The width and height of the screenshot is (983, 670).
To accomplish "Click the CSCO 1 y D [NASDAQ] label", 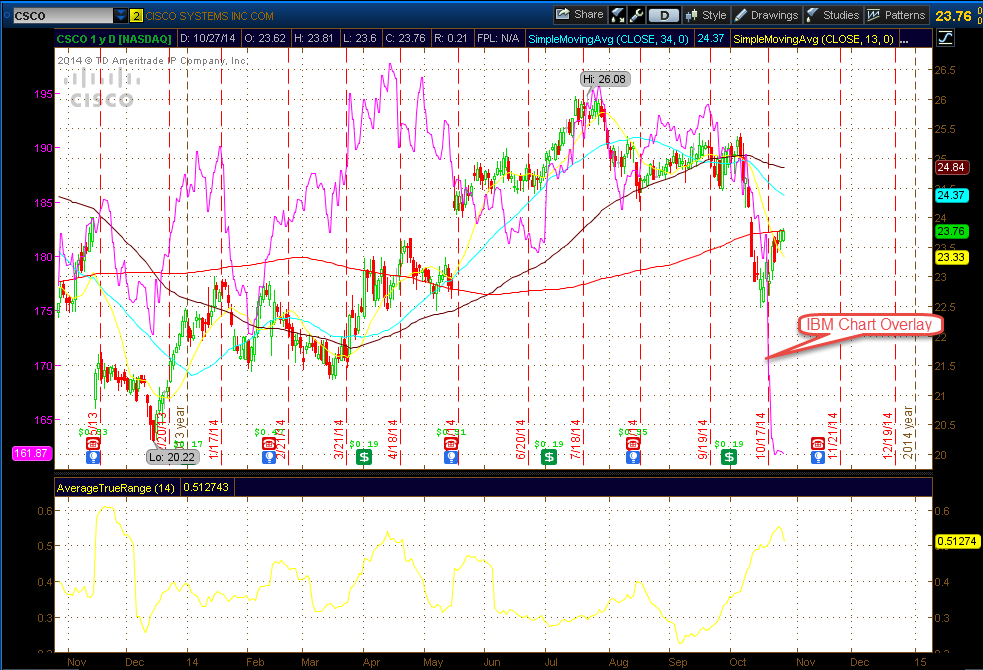I will 113,39.
